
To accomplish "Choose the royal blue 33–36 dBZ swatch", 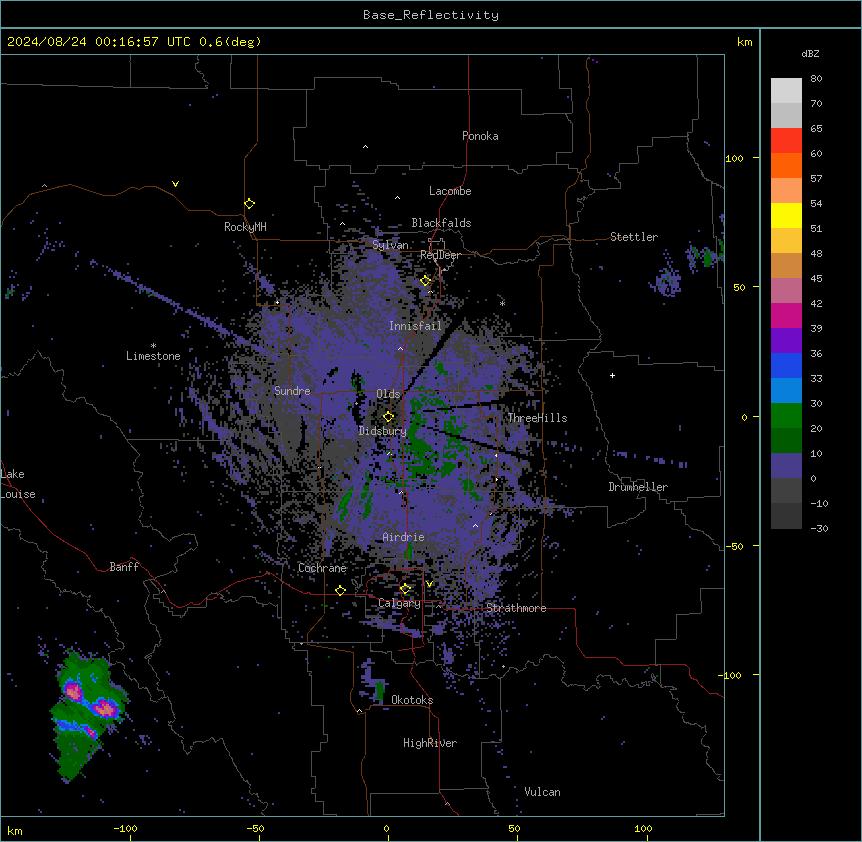I will [x=786, y=365].
